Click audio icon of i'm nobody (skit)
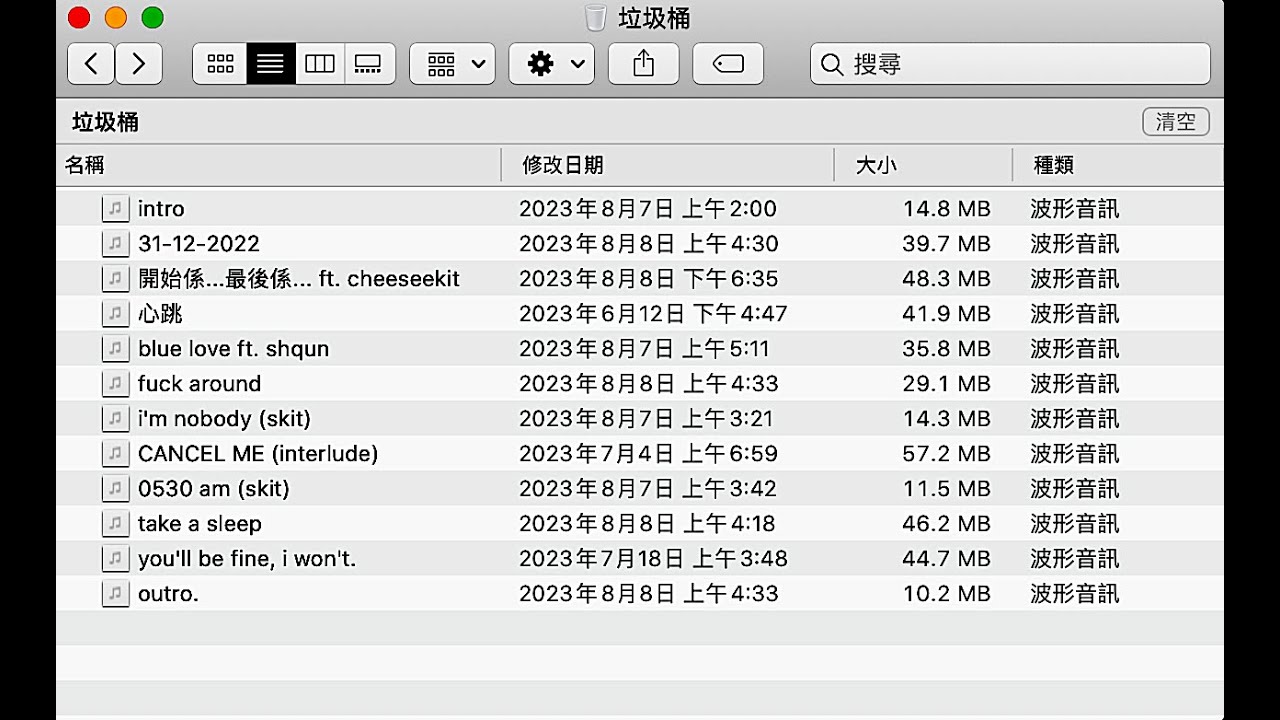Image resolution: width=1280 pixels, height=720 pixels. pos(116,419)
